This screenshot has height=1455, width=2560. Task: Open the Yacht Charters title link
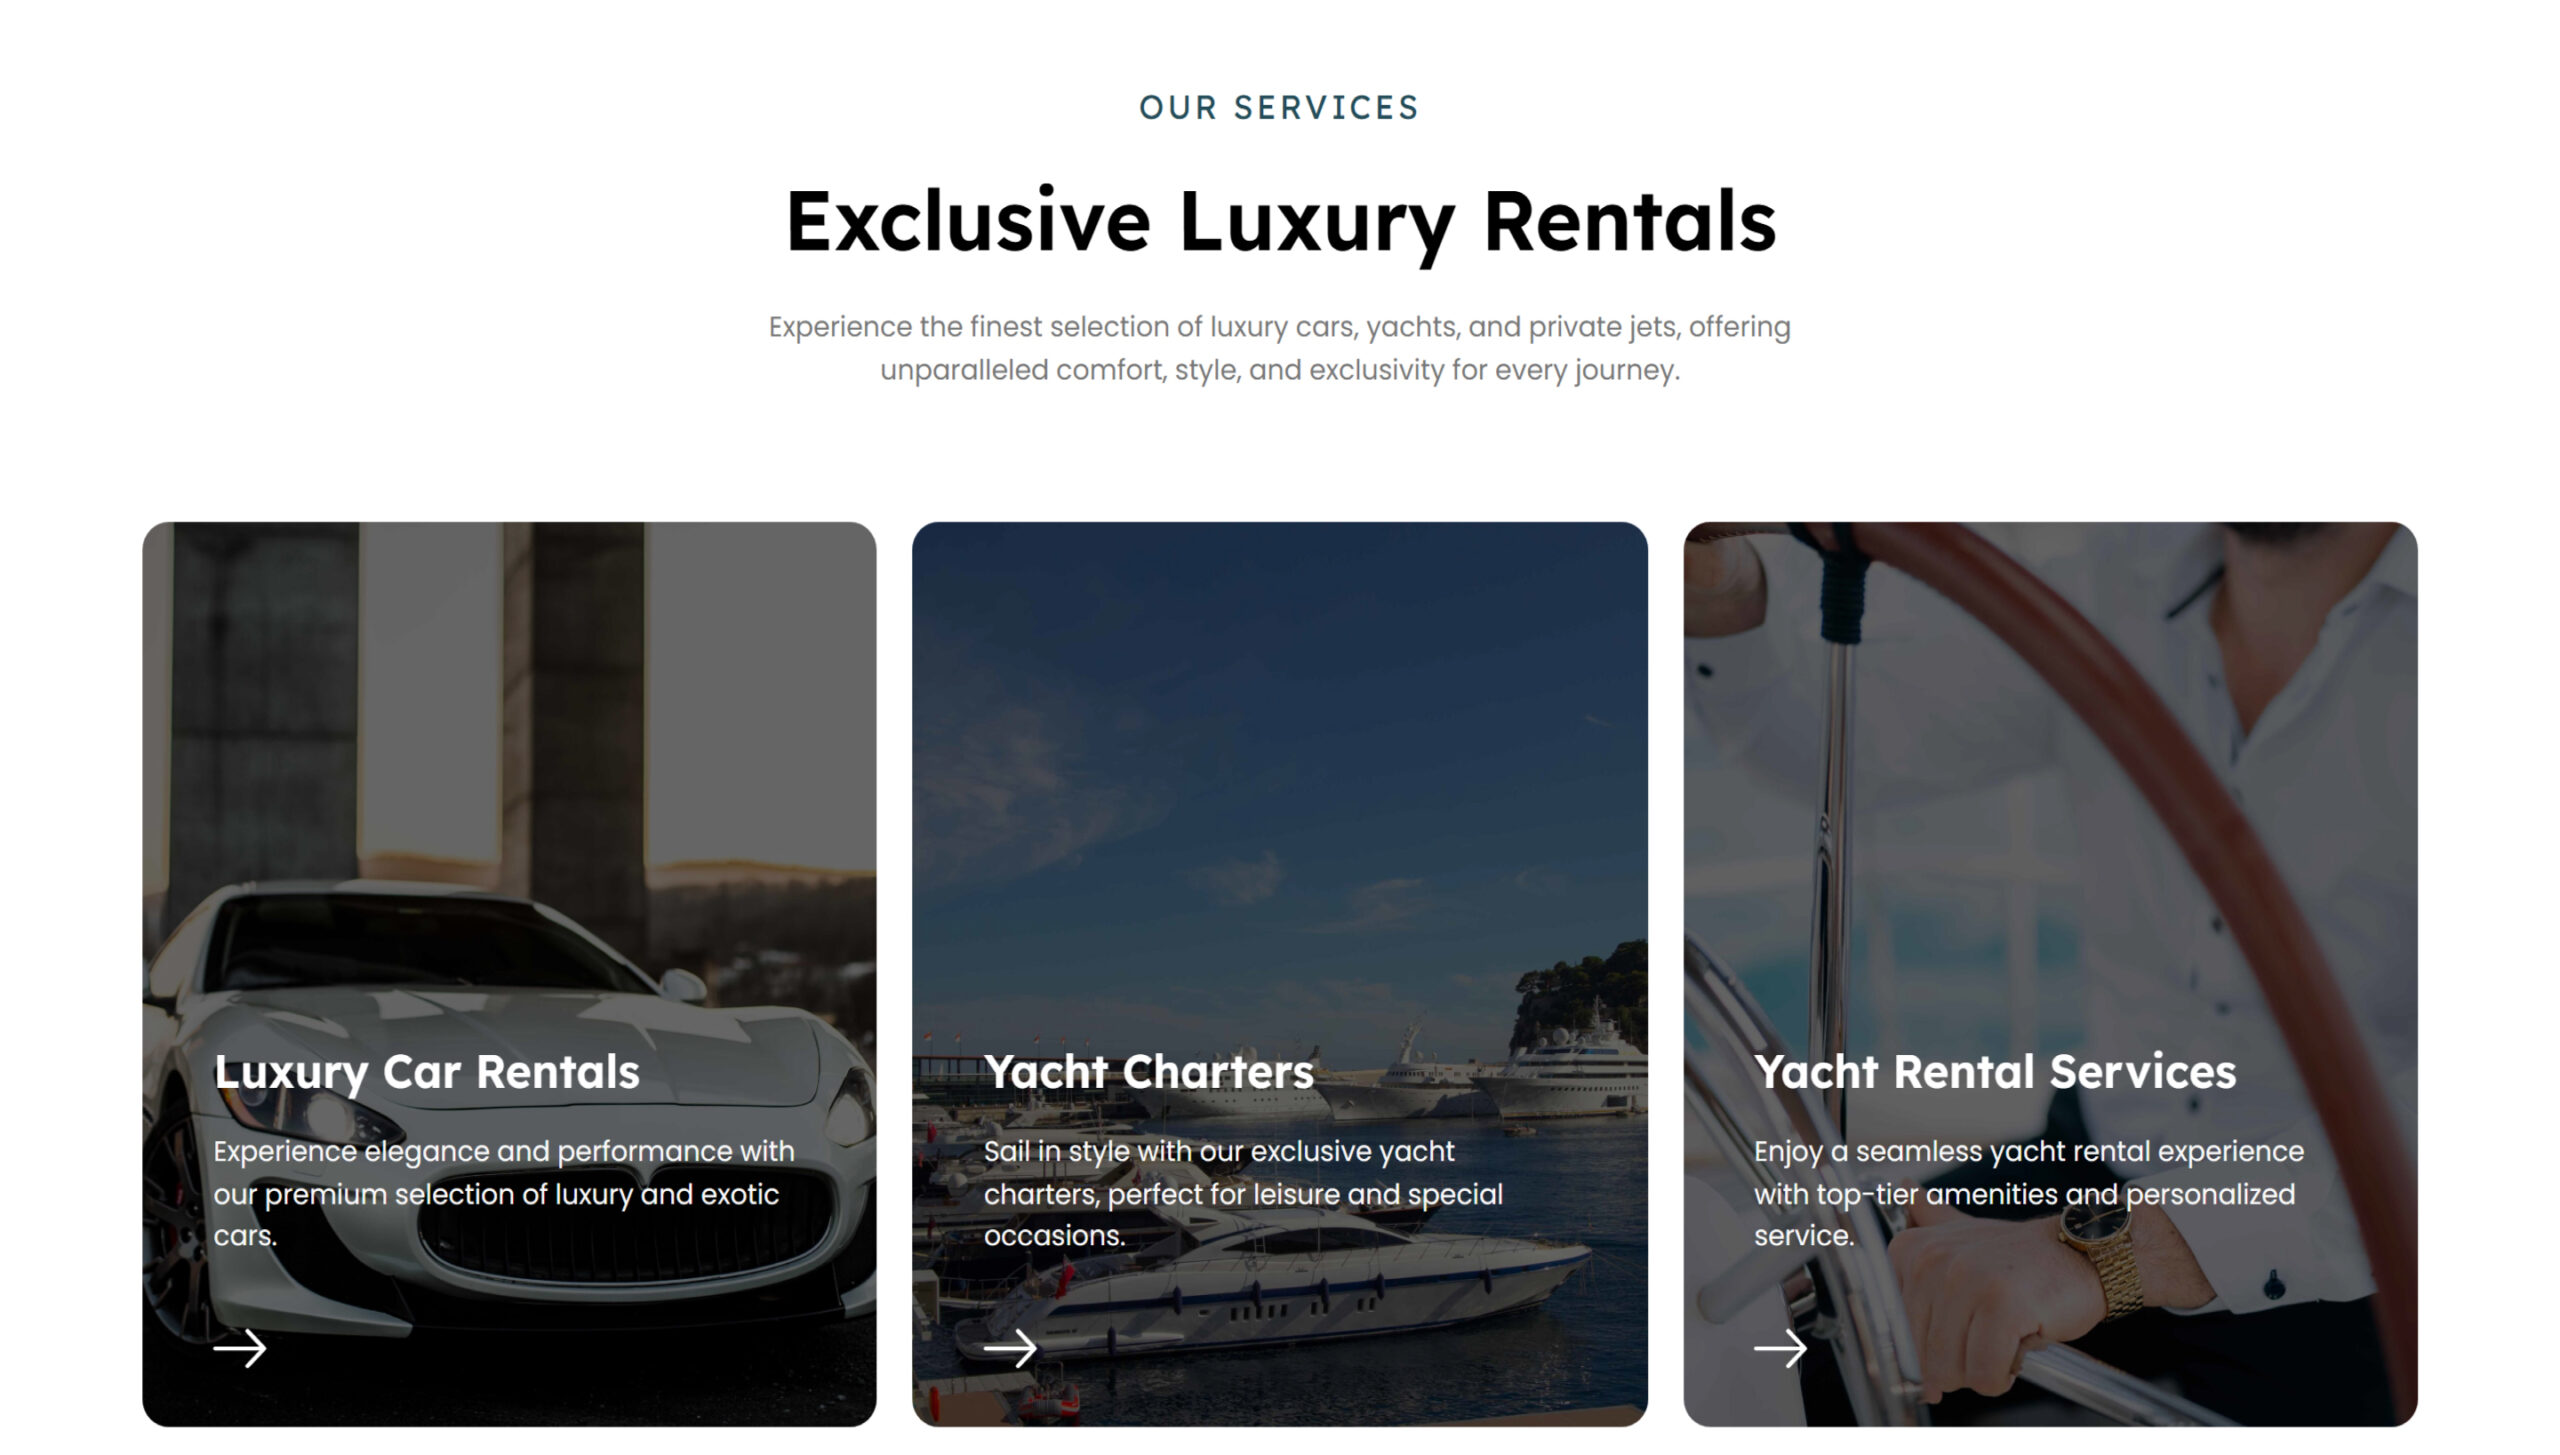click(1148, 1072)
